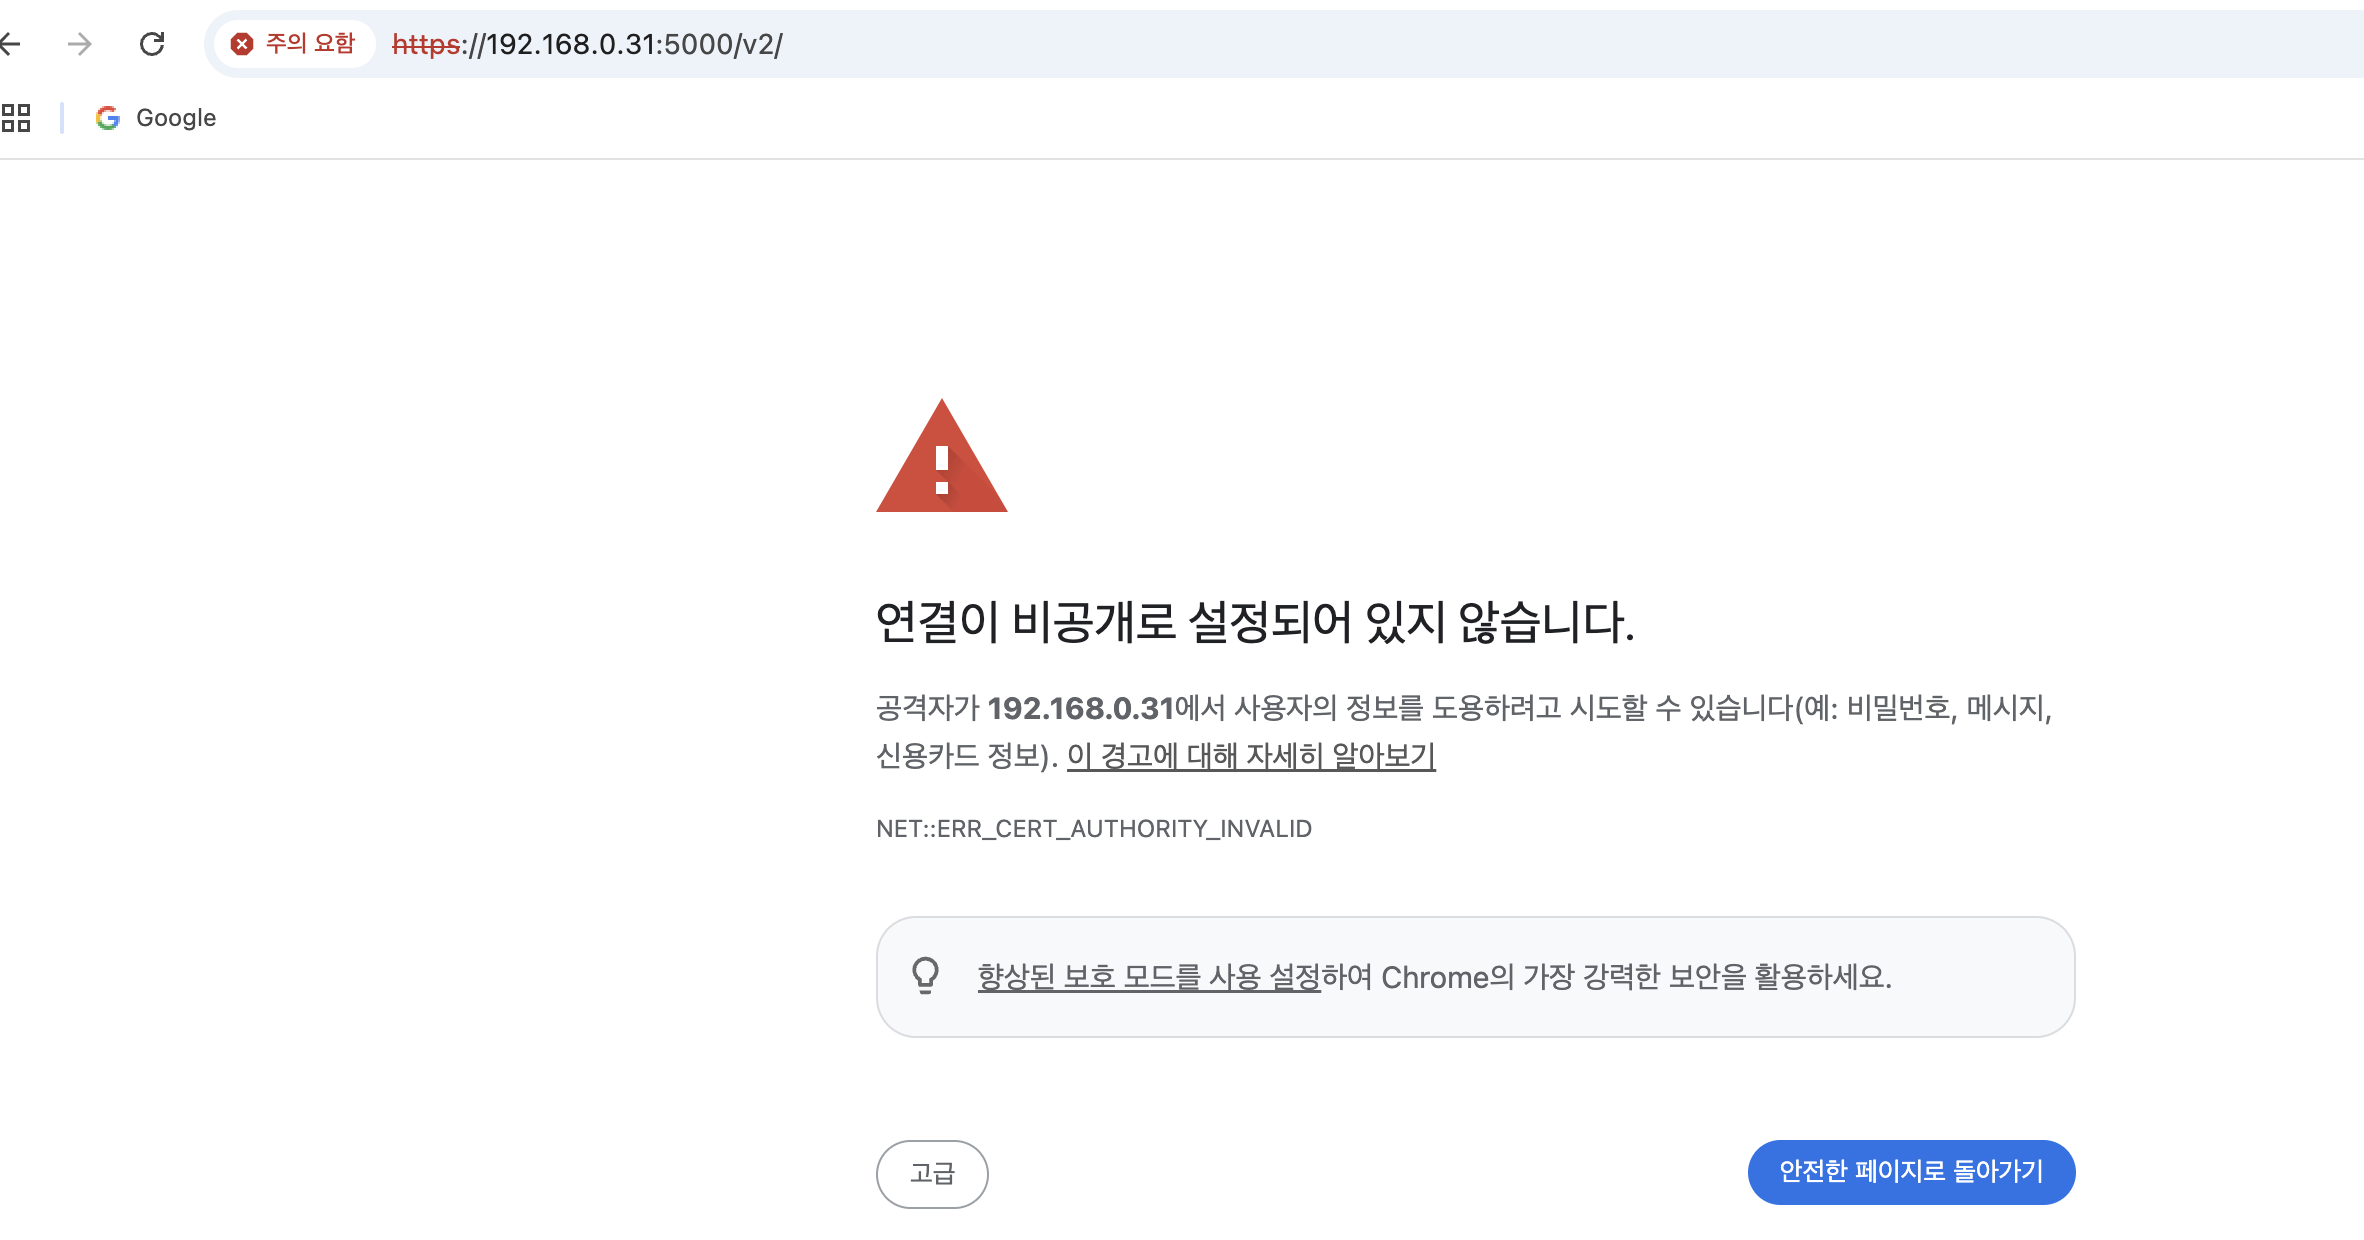Click the browser forward arrow
Screen dimensions: 2364x1240
pyautogui.click(x=79, y=44)
